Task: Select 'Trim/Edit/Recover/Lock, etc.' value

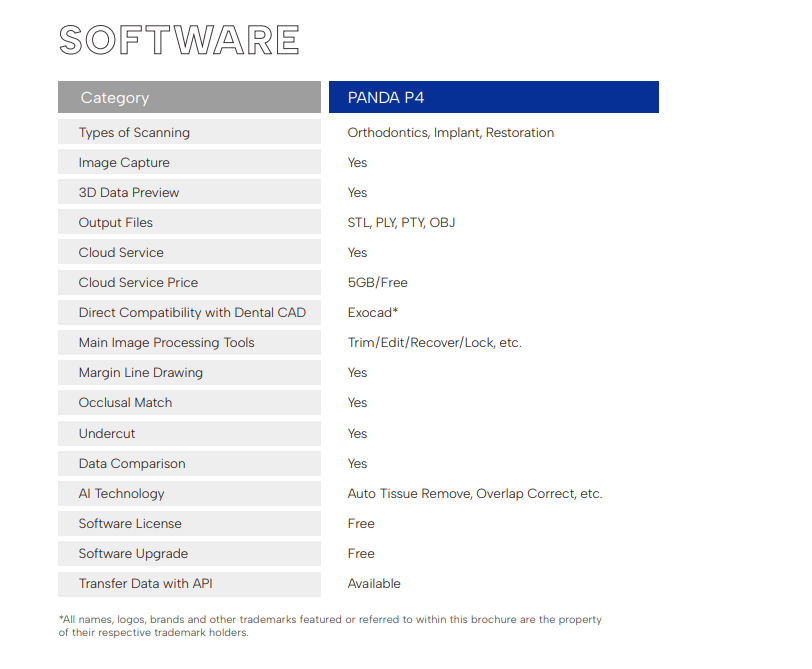Action: pyautogui.click(x=434, y=343)
